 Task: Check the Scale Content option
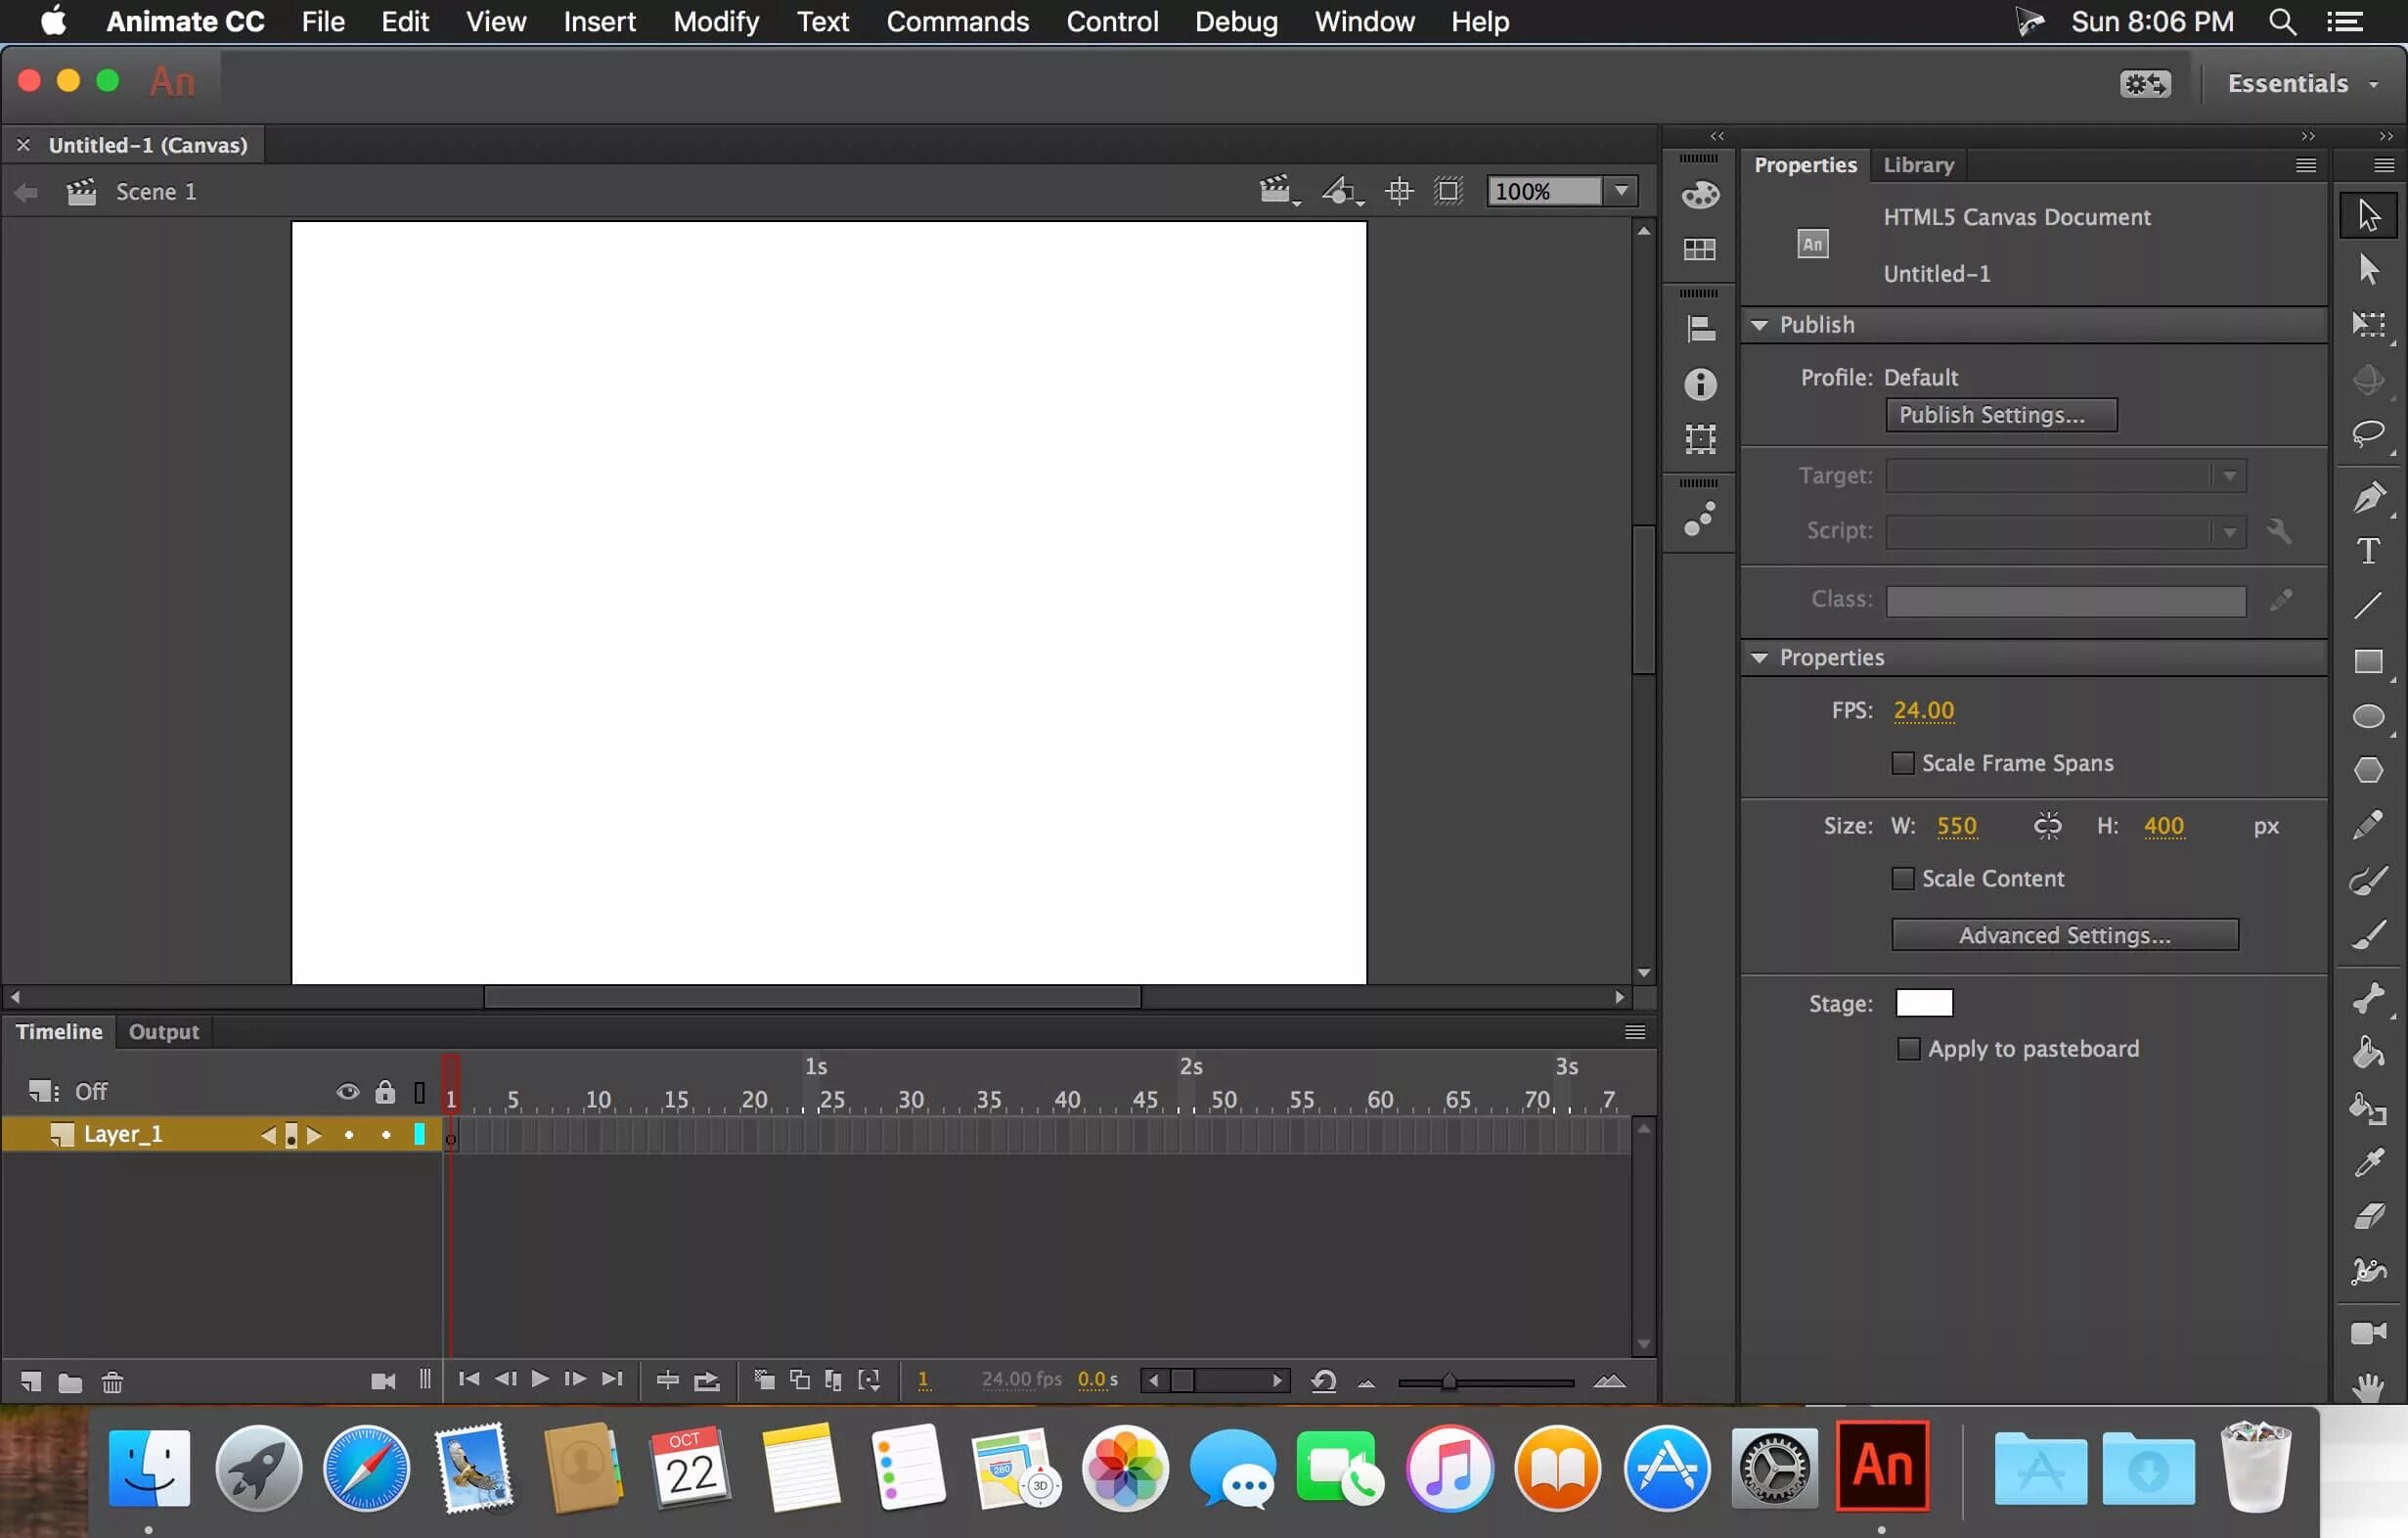(1903, 878)
